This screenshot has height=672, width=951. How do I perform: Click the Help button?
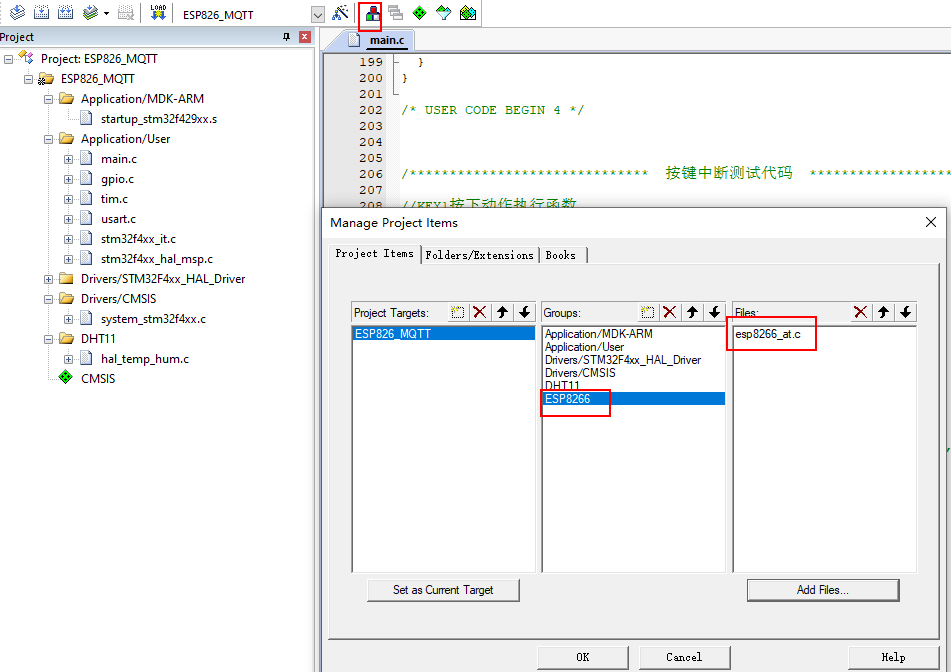(893, 657)
